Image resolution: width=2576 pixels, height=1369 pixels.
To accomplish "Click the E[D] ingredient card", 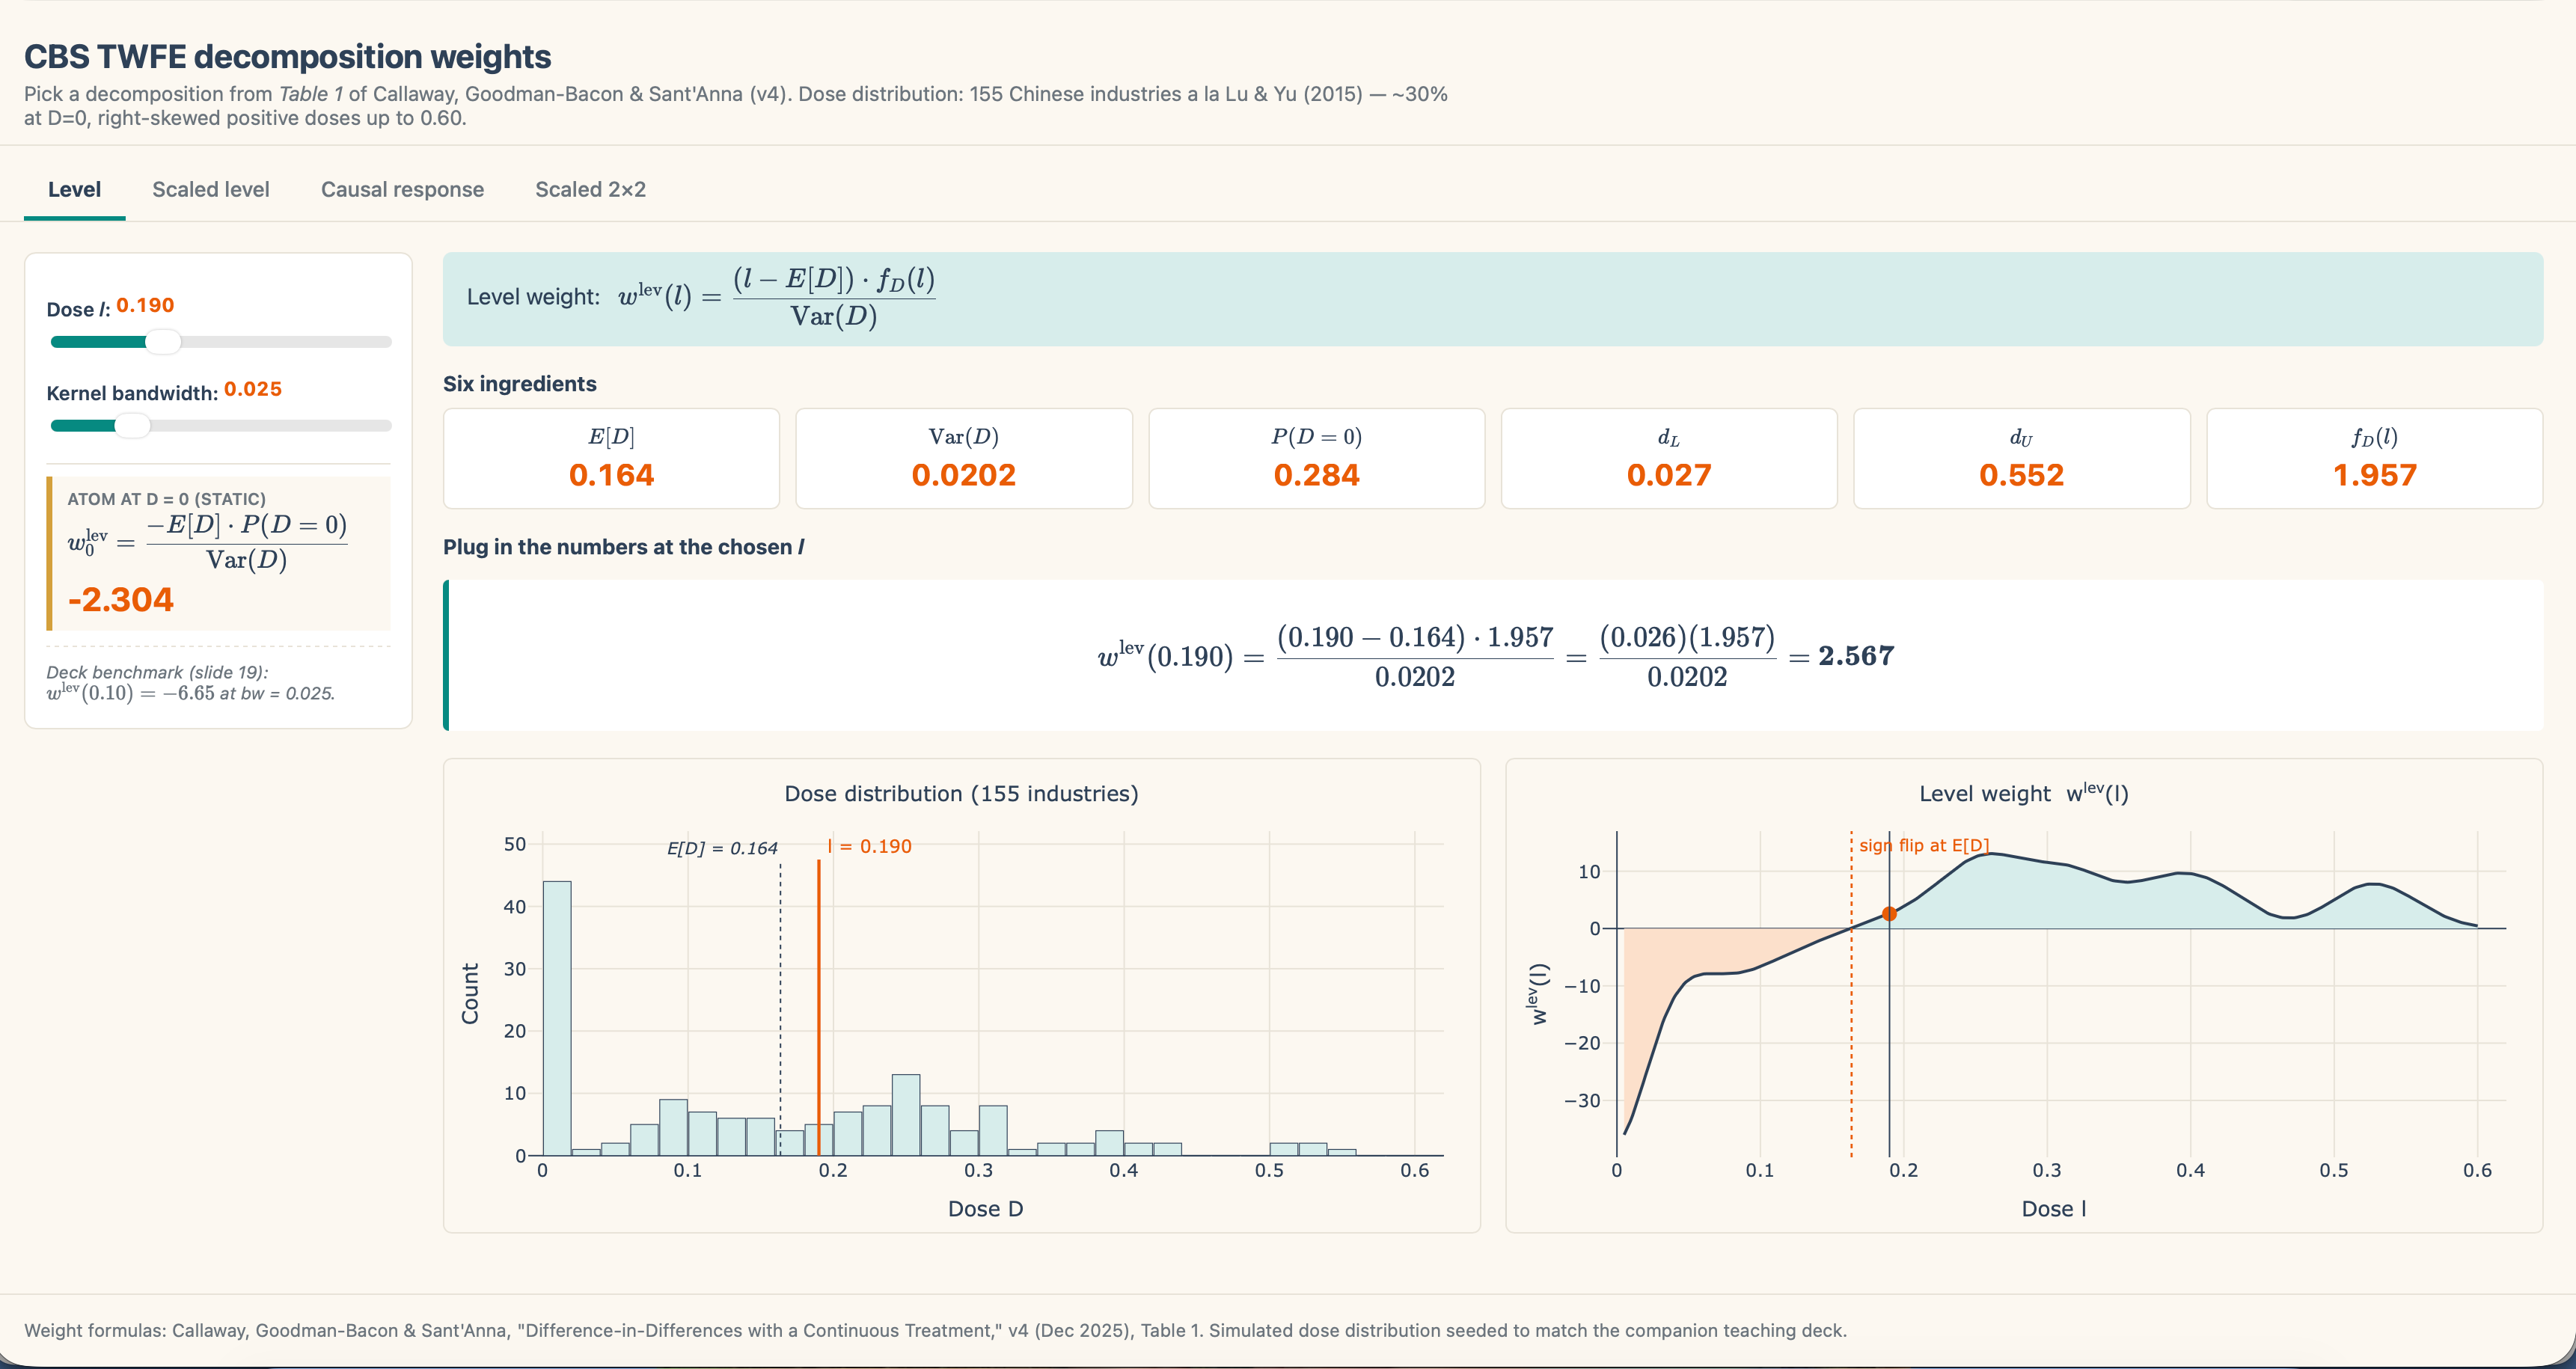I will [611, 459].
